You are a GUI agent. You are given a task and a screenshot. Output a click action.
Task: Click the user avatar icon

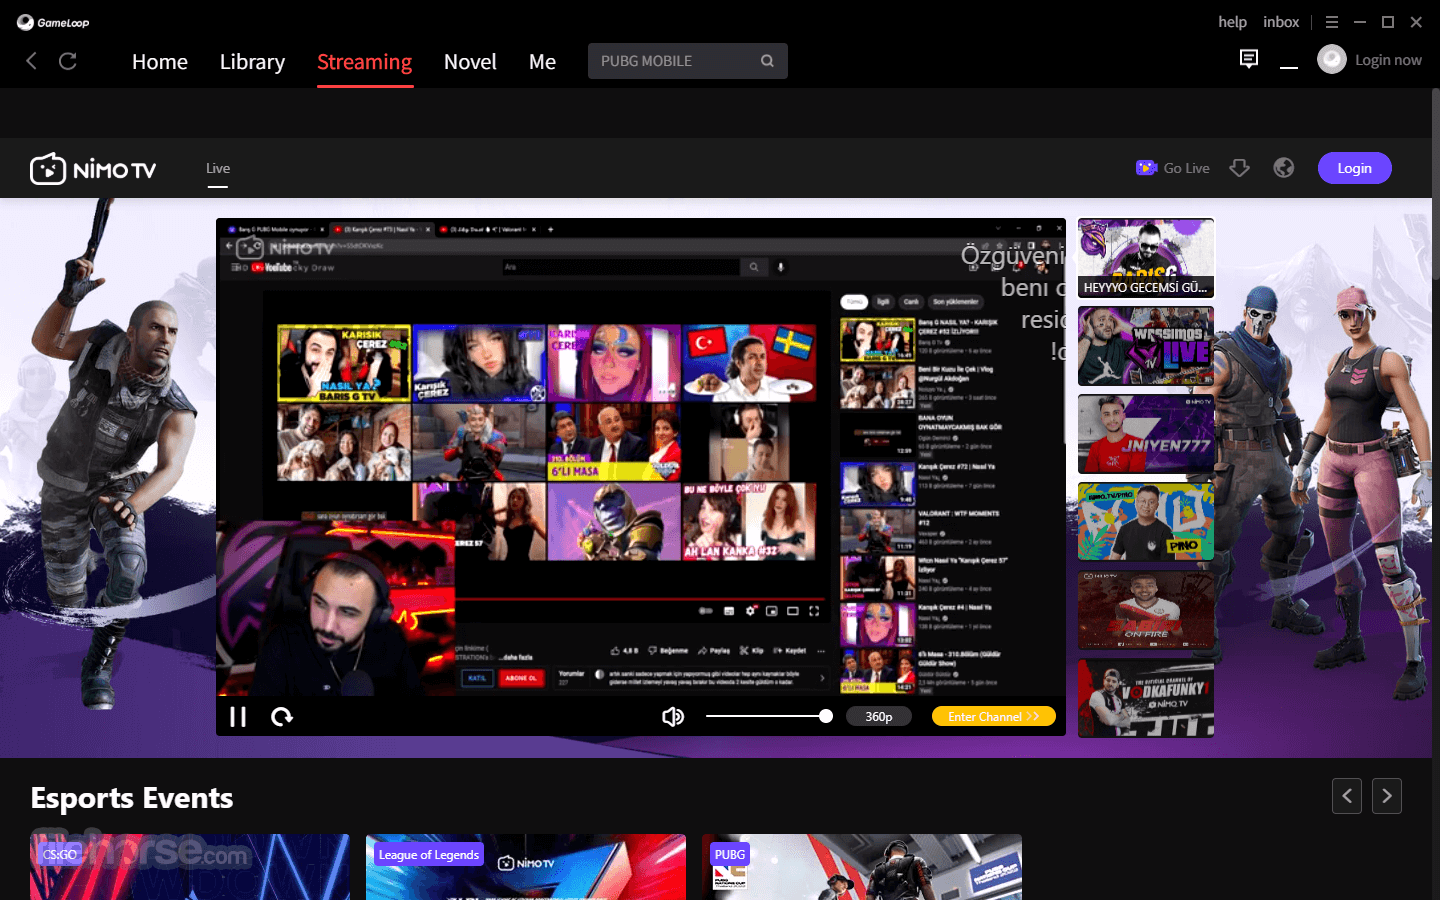pos(1332,60)
